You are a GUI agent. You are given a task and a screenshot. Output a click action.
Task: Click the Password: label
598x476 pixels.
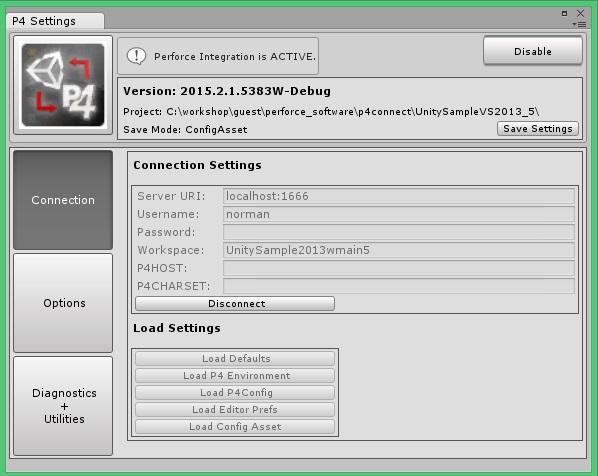(166, 232)
